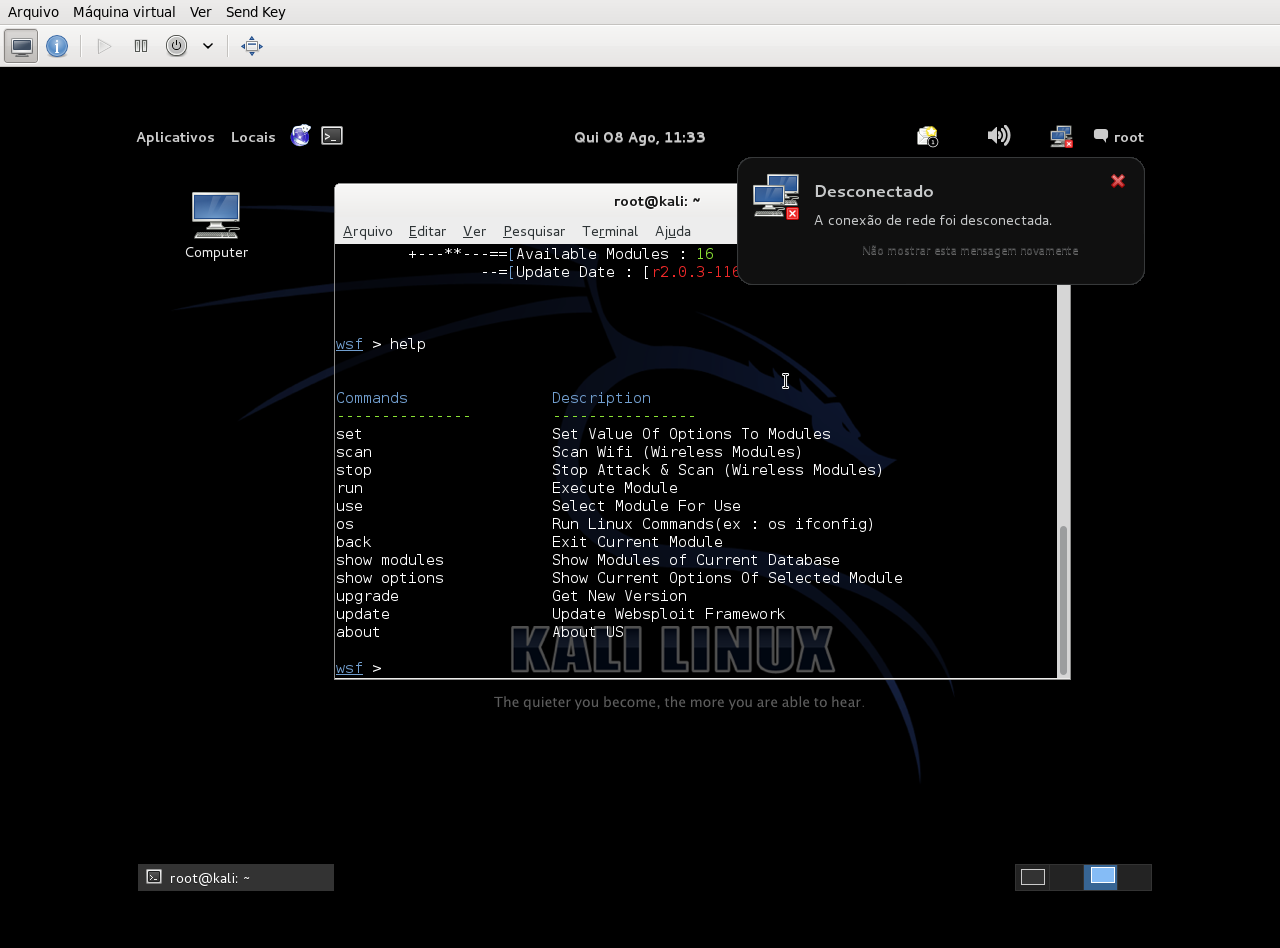Open the Send Key menu

pyautogui.click(x=256, y=12)
